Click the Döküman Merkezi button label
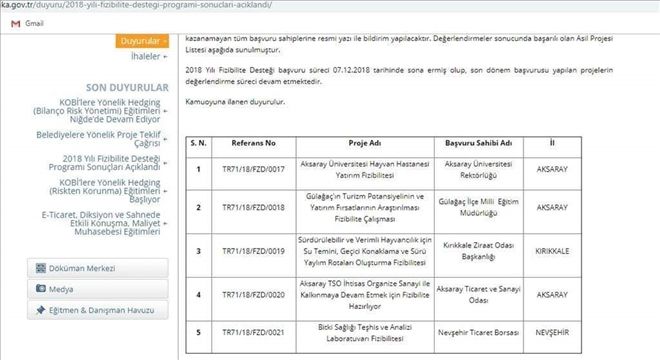Image resolution: width=660 pixels, height=360 pixels. tap(82, 268)
